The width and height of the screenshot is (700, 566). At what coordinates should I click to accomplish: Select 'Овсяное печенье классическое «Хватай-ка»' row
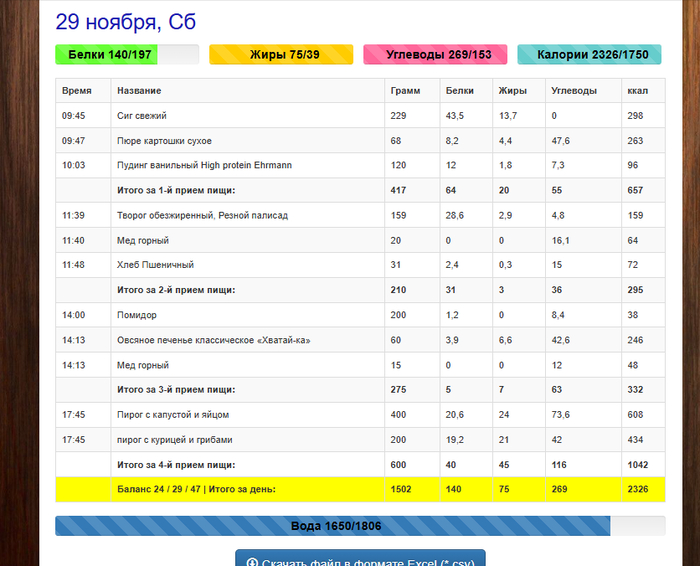(214, 340)
